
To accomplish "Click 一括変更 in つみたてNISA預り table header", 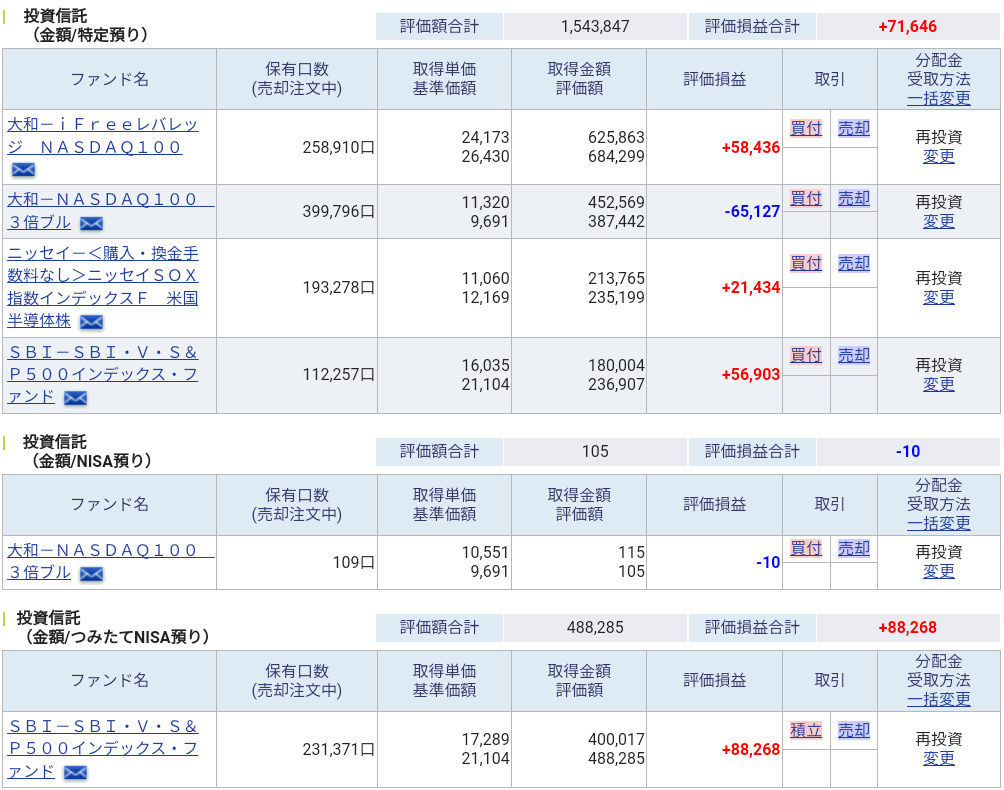I will (939, 700).
